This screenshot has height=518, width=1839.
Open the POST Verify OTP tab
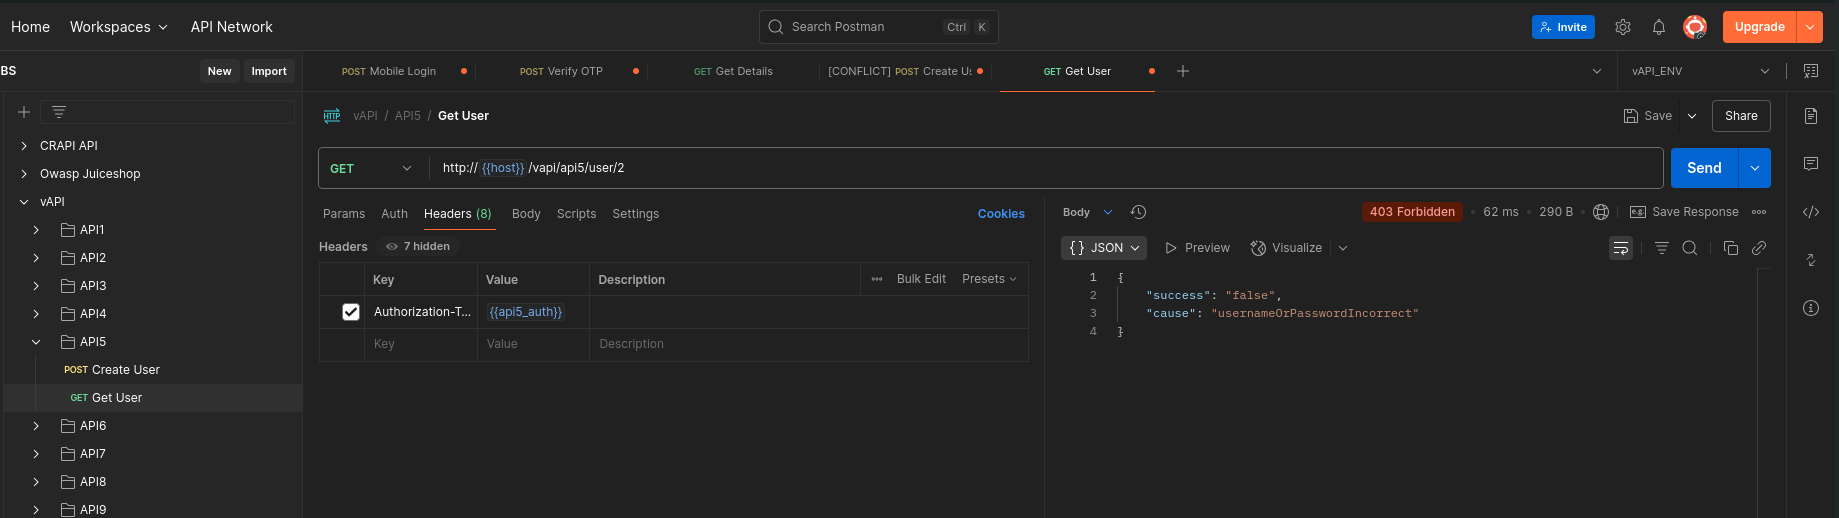(561, 71)
